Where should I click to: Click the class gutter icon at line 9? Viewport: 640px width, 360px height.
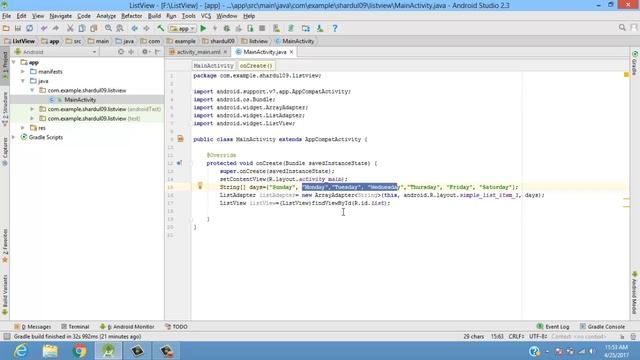pyautogui.click(x=180, y=139)
